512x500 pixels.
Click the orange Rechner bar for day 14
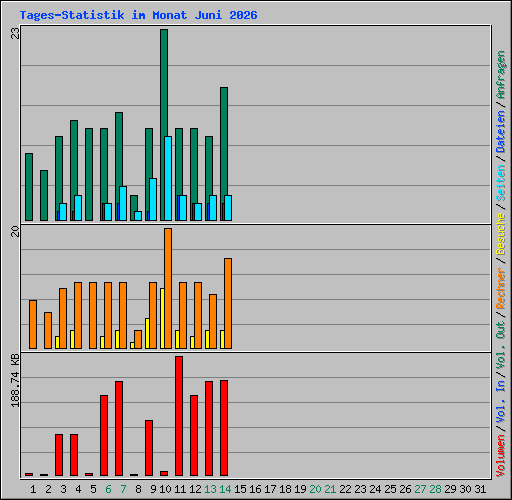[x=228, y=303]
